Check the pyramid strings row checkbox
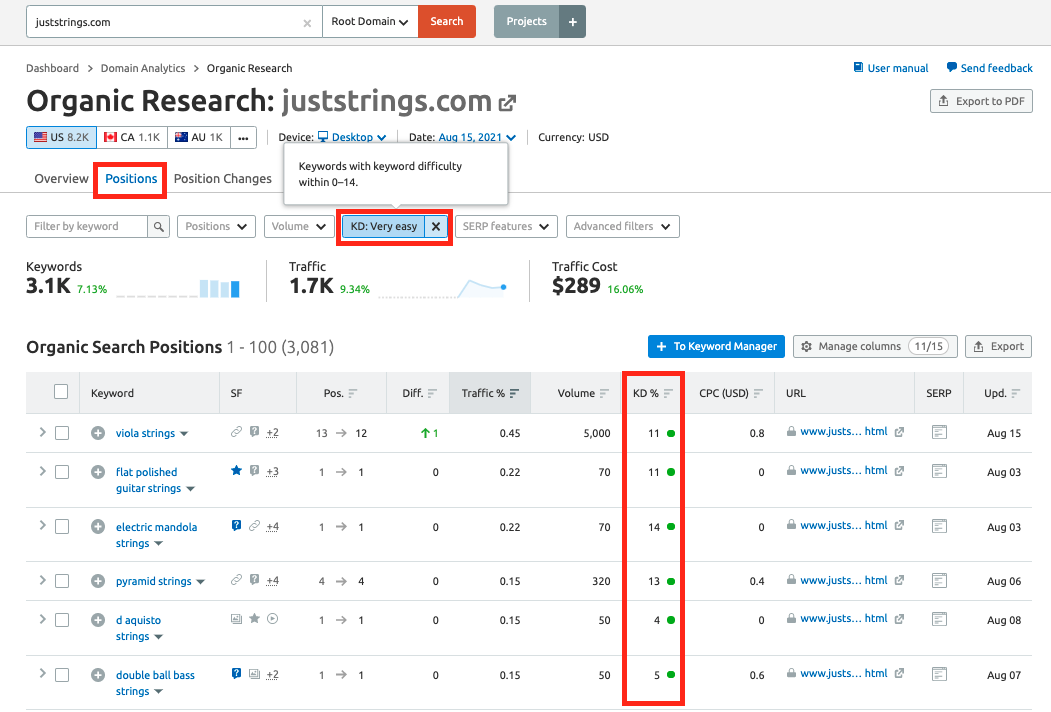Screen dimensions: 1051x712 62,581
